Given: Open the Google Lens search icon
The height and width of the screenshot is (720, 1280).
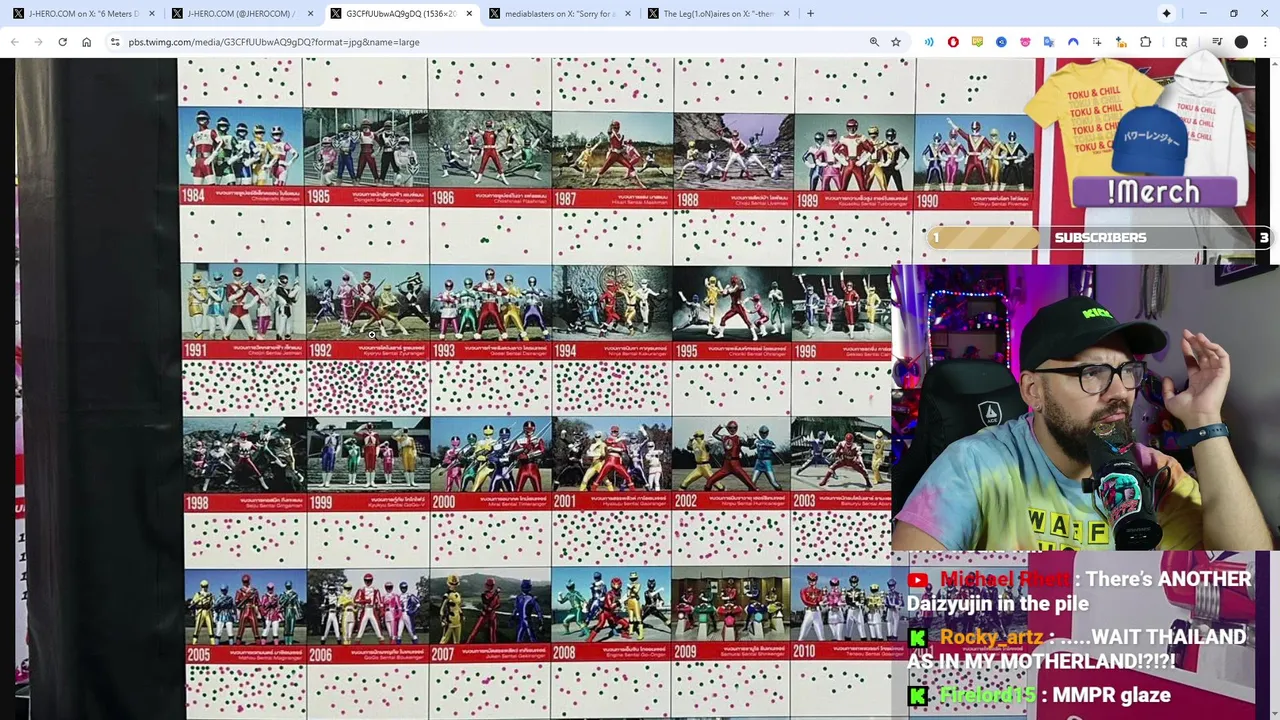Looking at the screenshot, I should pyautogui.click(x=1181, y=42).
